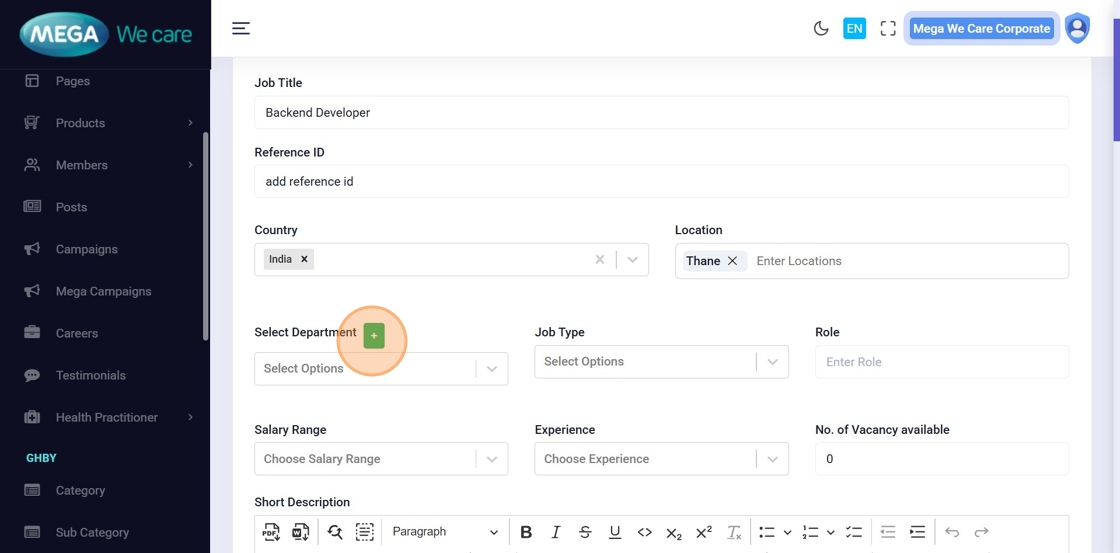Viewport: 1120px width, 553px height.
Task: Insert inline code formatting icon
Action: [x=644, y=532]
